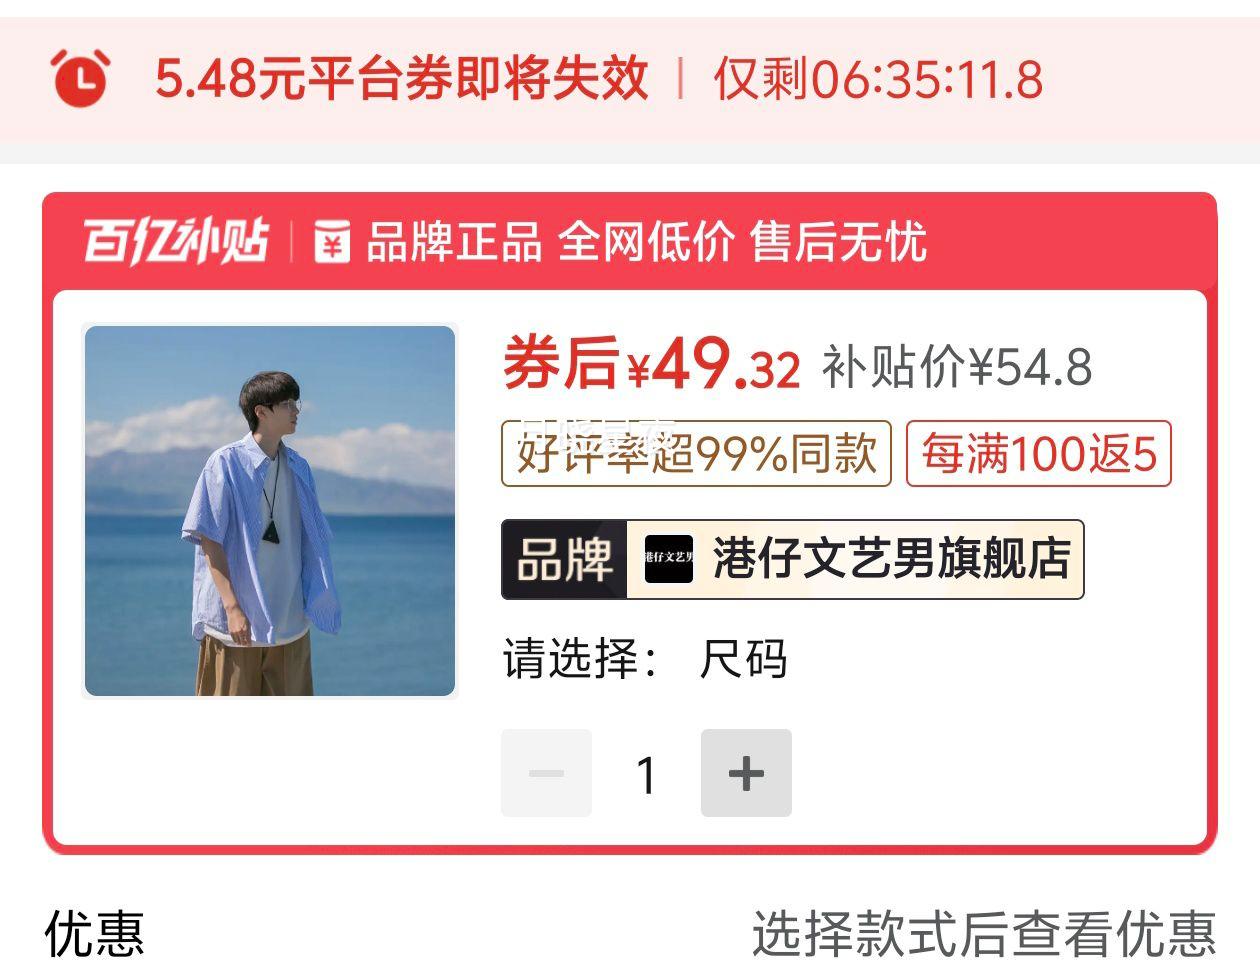Tap the 每满100返5 promotion tag
This screenshot has width=1260, height=972.
(x=1039, y=454)
